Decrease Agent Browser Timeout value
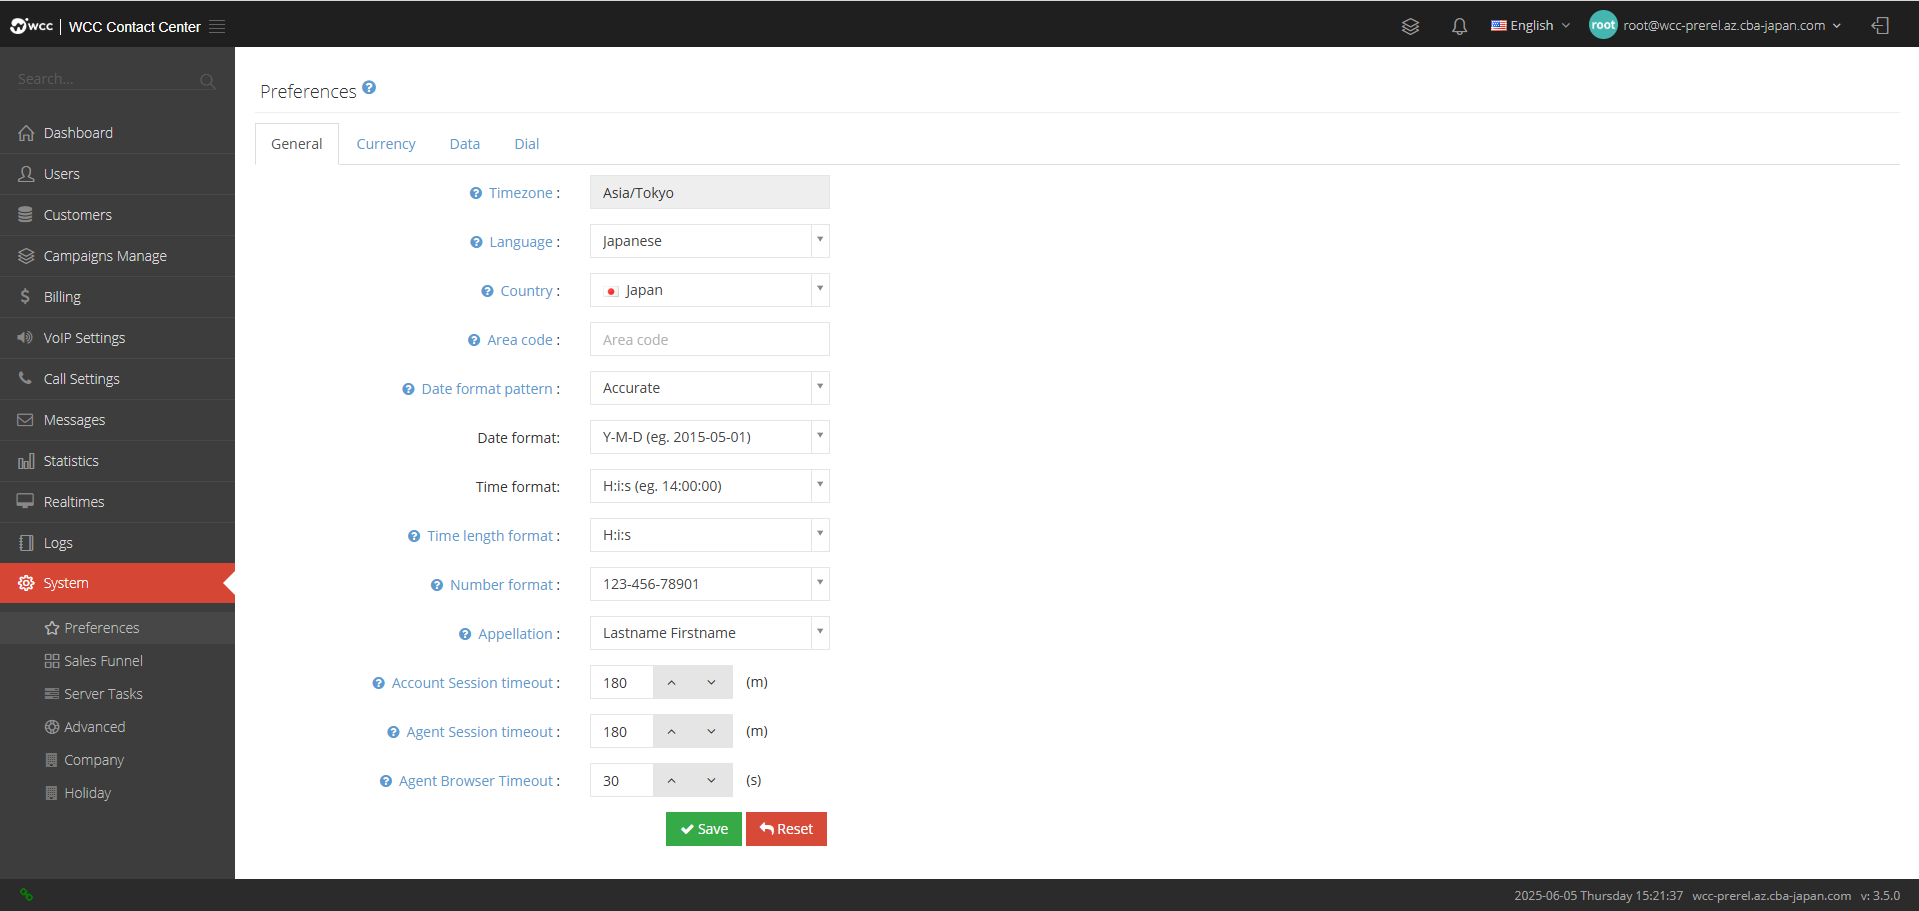The image size is (1919, 911). click(x=712, y=780)
